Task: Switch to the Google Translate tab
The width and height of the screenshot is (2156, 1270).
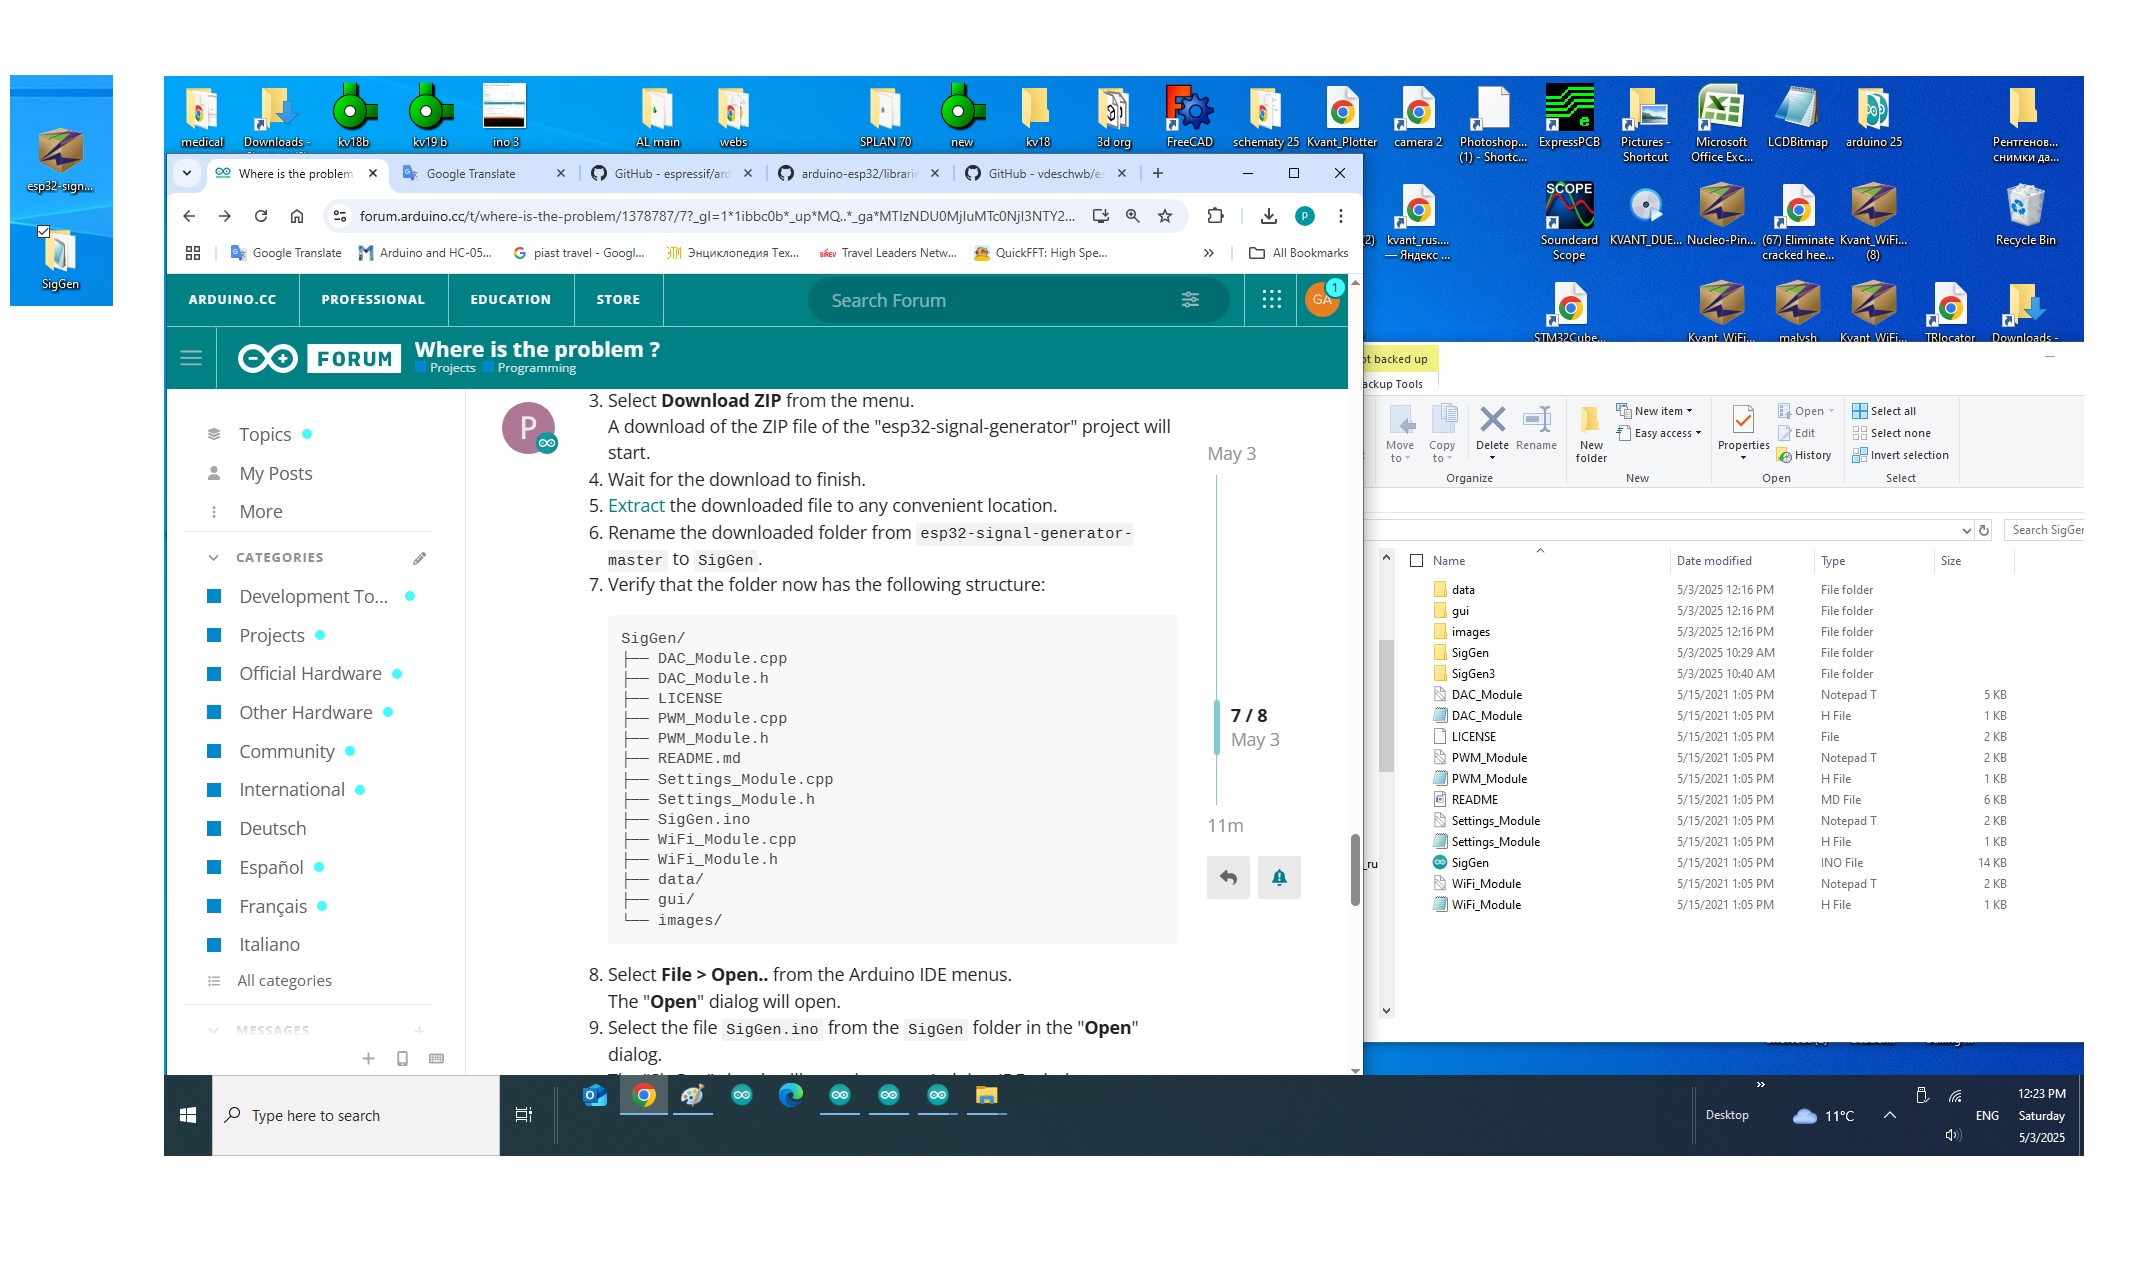Action: [471, 174]
